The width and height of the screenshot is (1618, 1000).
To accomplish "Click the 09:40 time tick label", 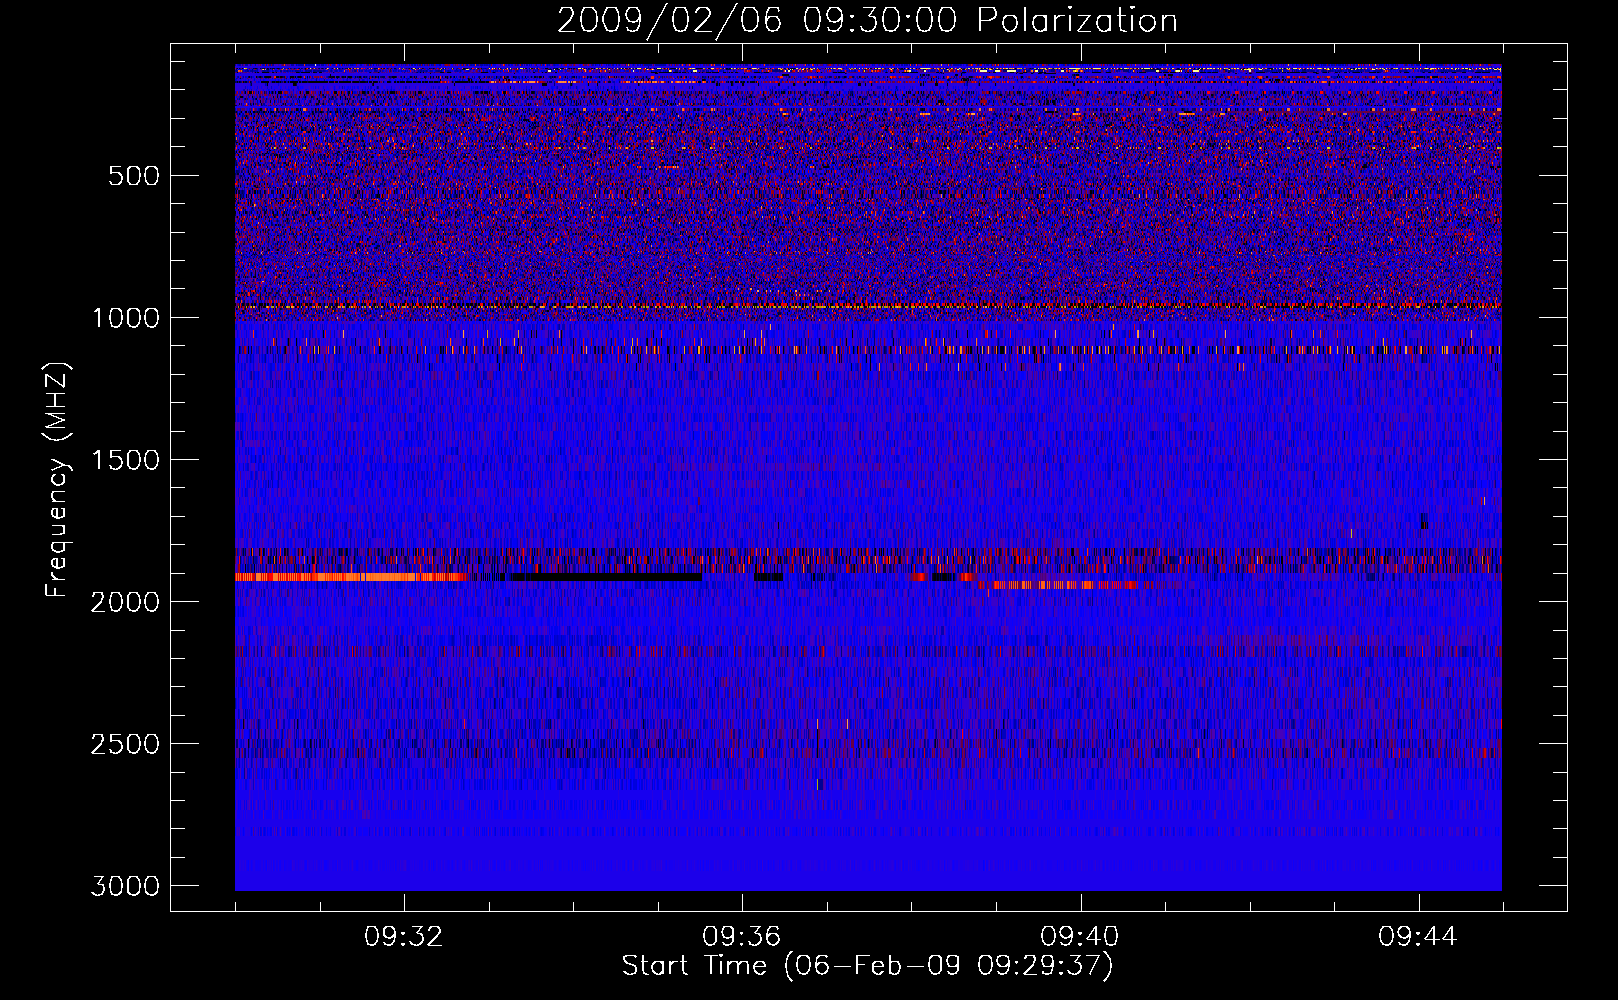I will [x=1080, y=937].
